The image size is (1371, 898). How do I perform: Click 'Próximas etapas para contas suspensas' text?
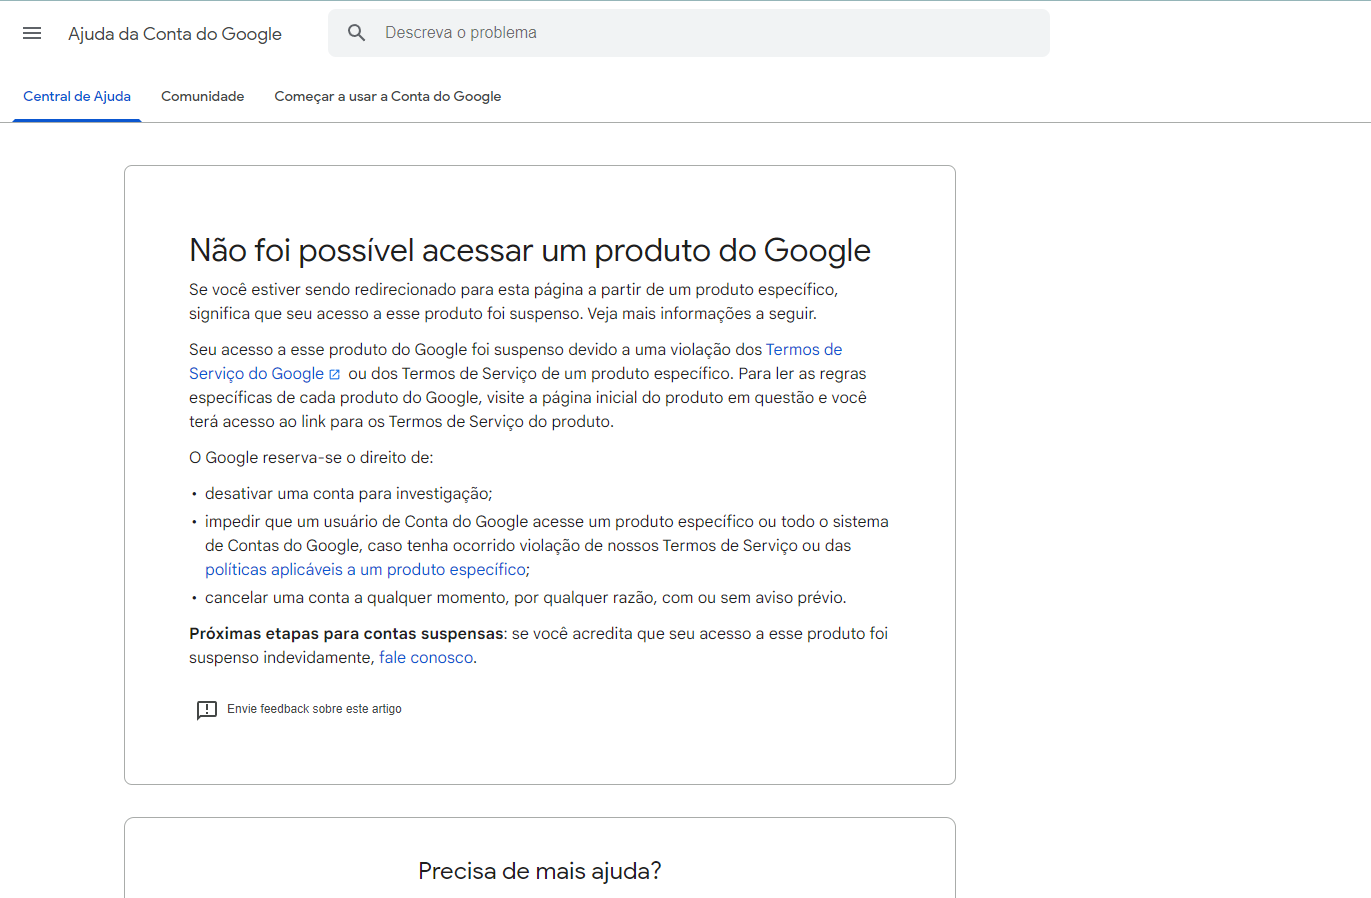[346, 634]
